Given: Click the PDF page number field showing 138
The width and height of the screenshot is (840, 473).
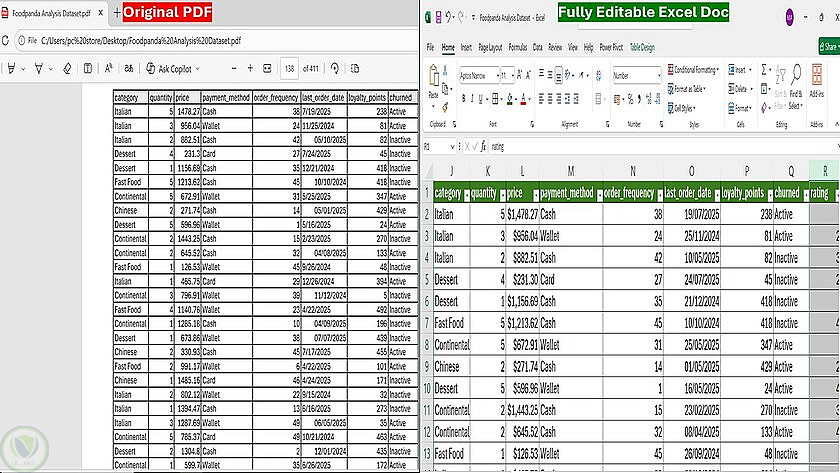Looking at the screenshot, I should click(x=289, y=69).
